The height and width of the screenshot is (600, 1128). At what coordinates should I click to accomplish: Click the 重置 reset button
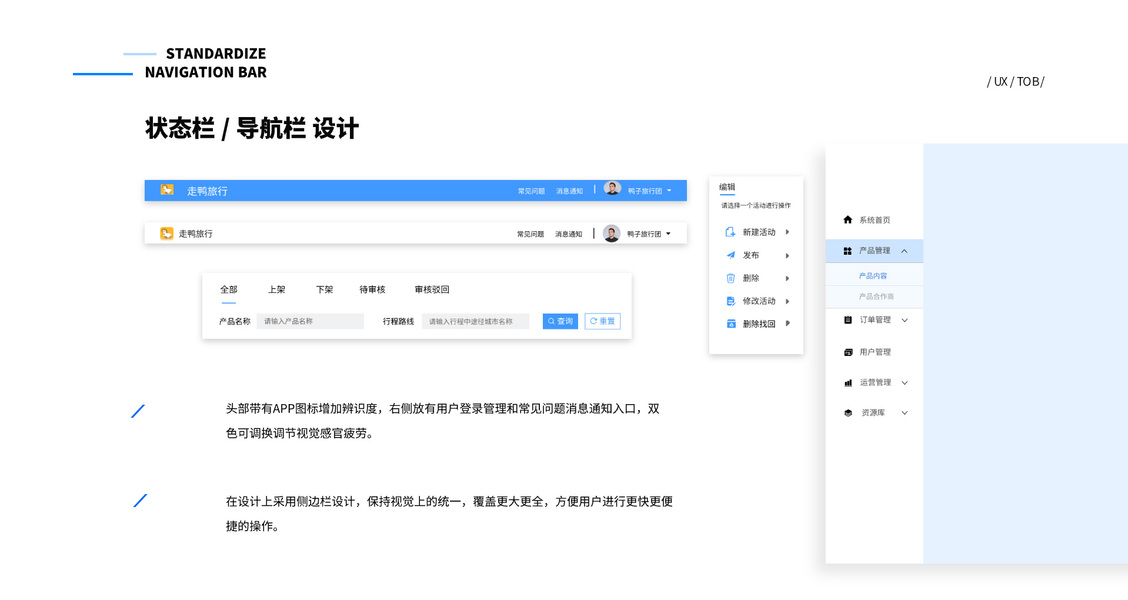(603, 321)
